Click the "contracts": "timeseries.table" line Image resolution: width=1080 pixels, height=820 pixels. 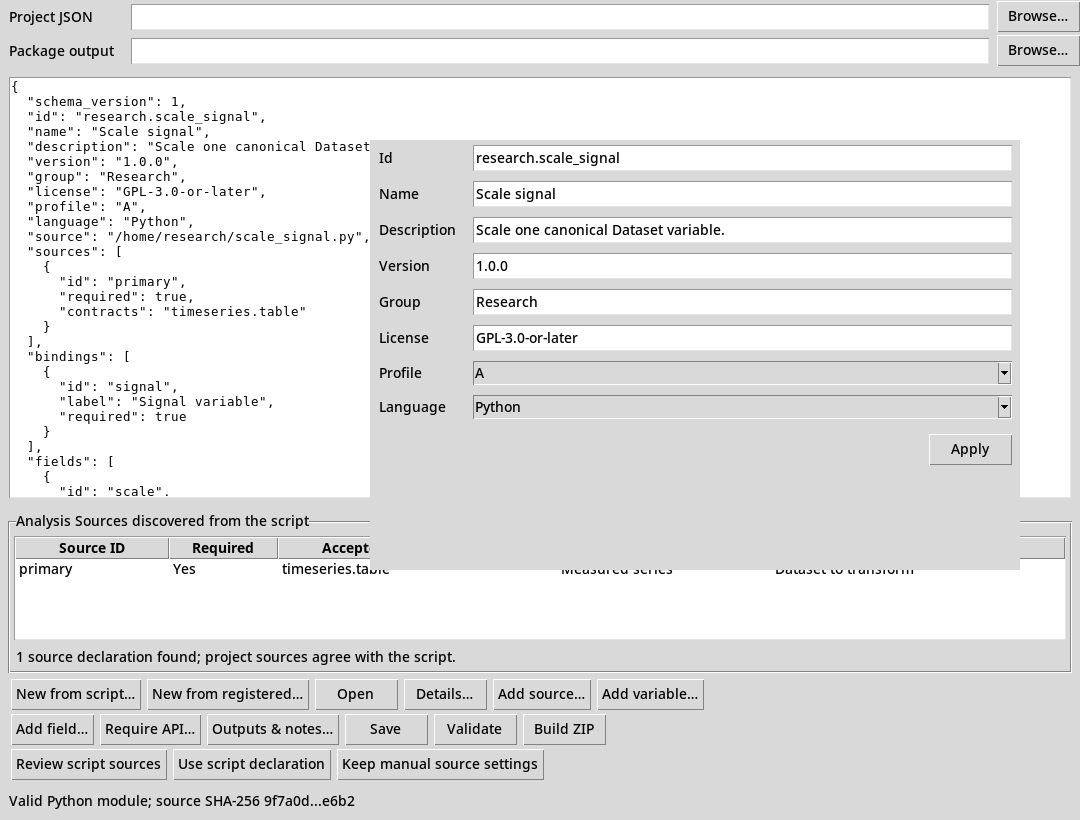pos(183,312)
